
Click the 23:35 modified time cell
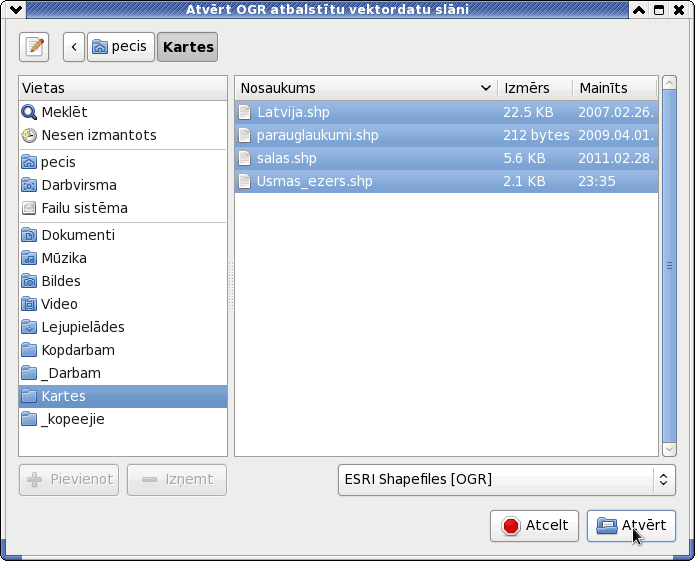pyautogui.click(x=597, y=182)
